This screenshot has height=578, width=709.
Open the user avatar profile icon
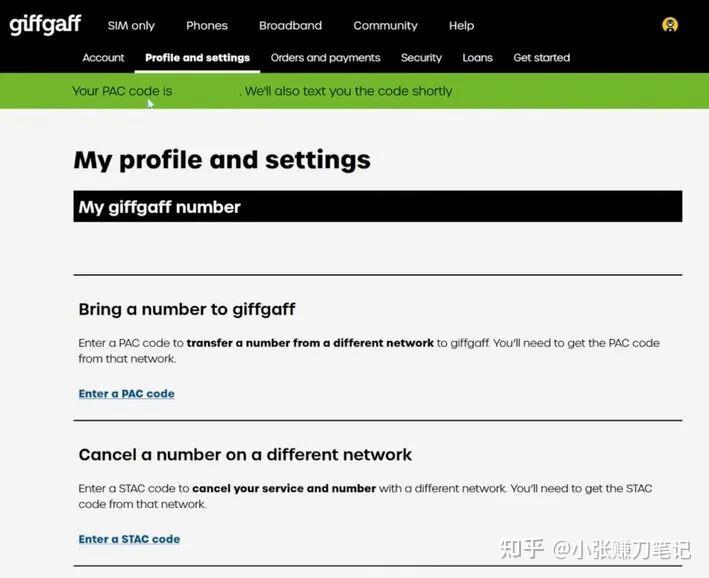point(670,24)
